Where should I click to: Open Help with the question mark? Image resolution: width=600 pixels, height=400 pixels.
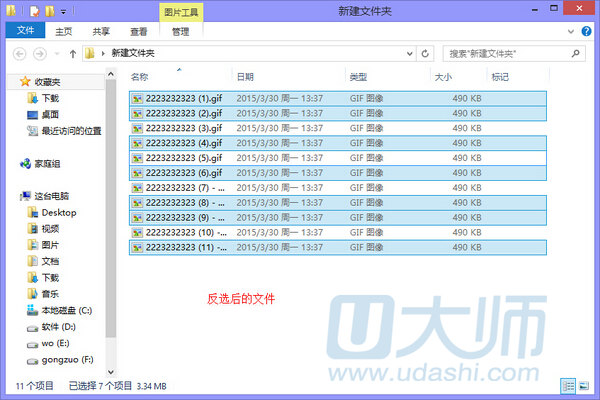(586, 31)
